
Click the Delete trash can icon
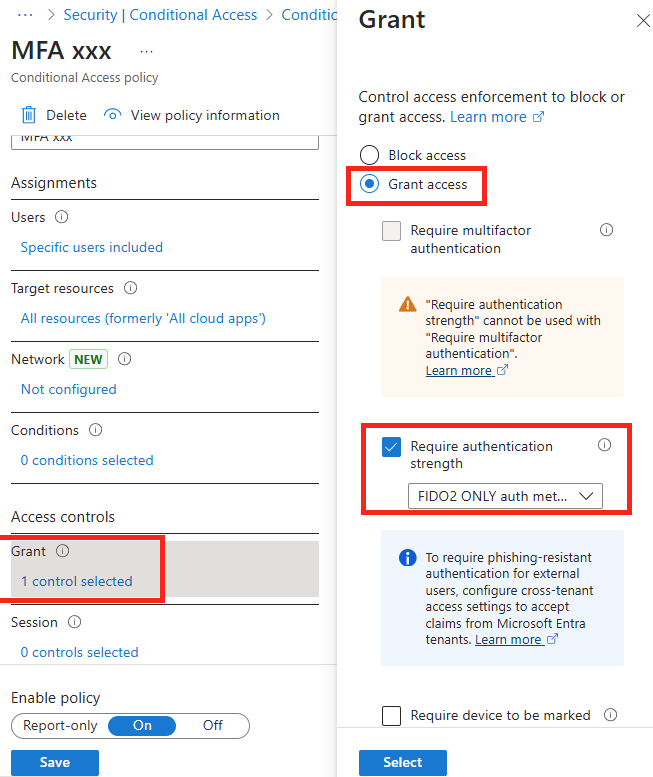point(29,115)
